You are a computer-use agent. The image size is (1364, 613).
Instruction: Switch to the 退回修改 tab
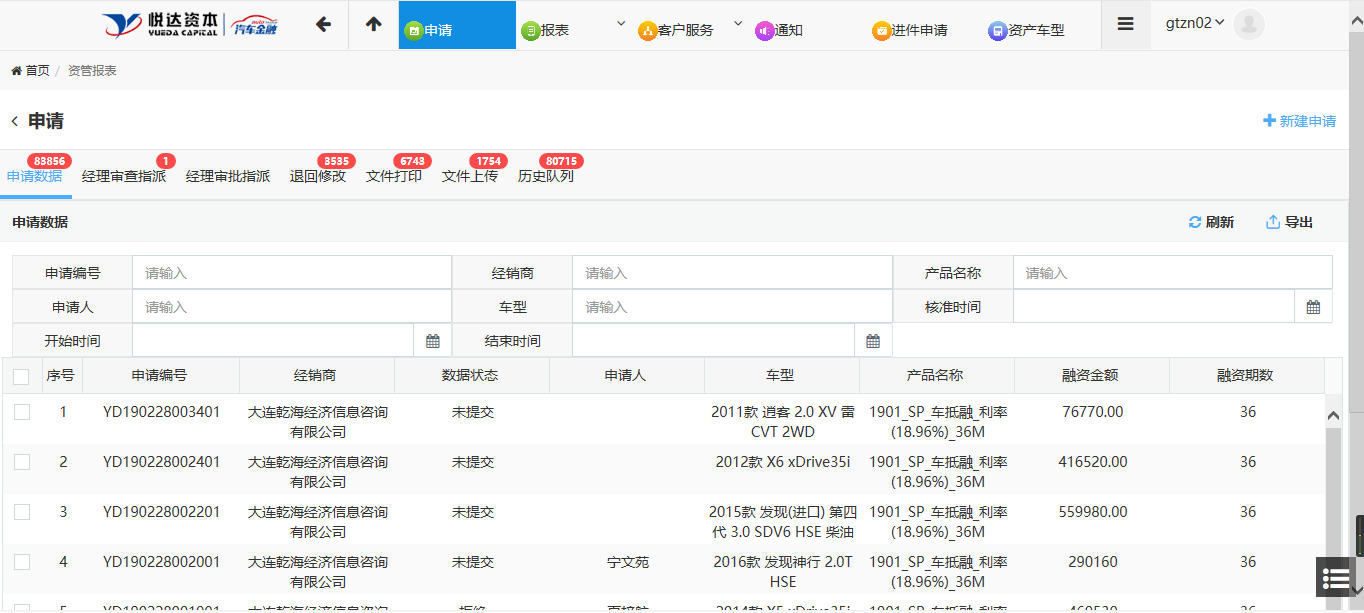(x=318, y=176)
